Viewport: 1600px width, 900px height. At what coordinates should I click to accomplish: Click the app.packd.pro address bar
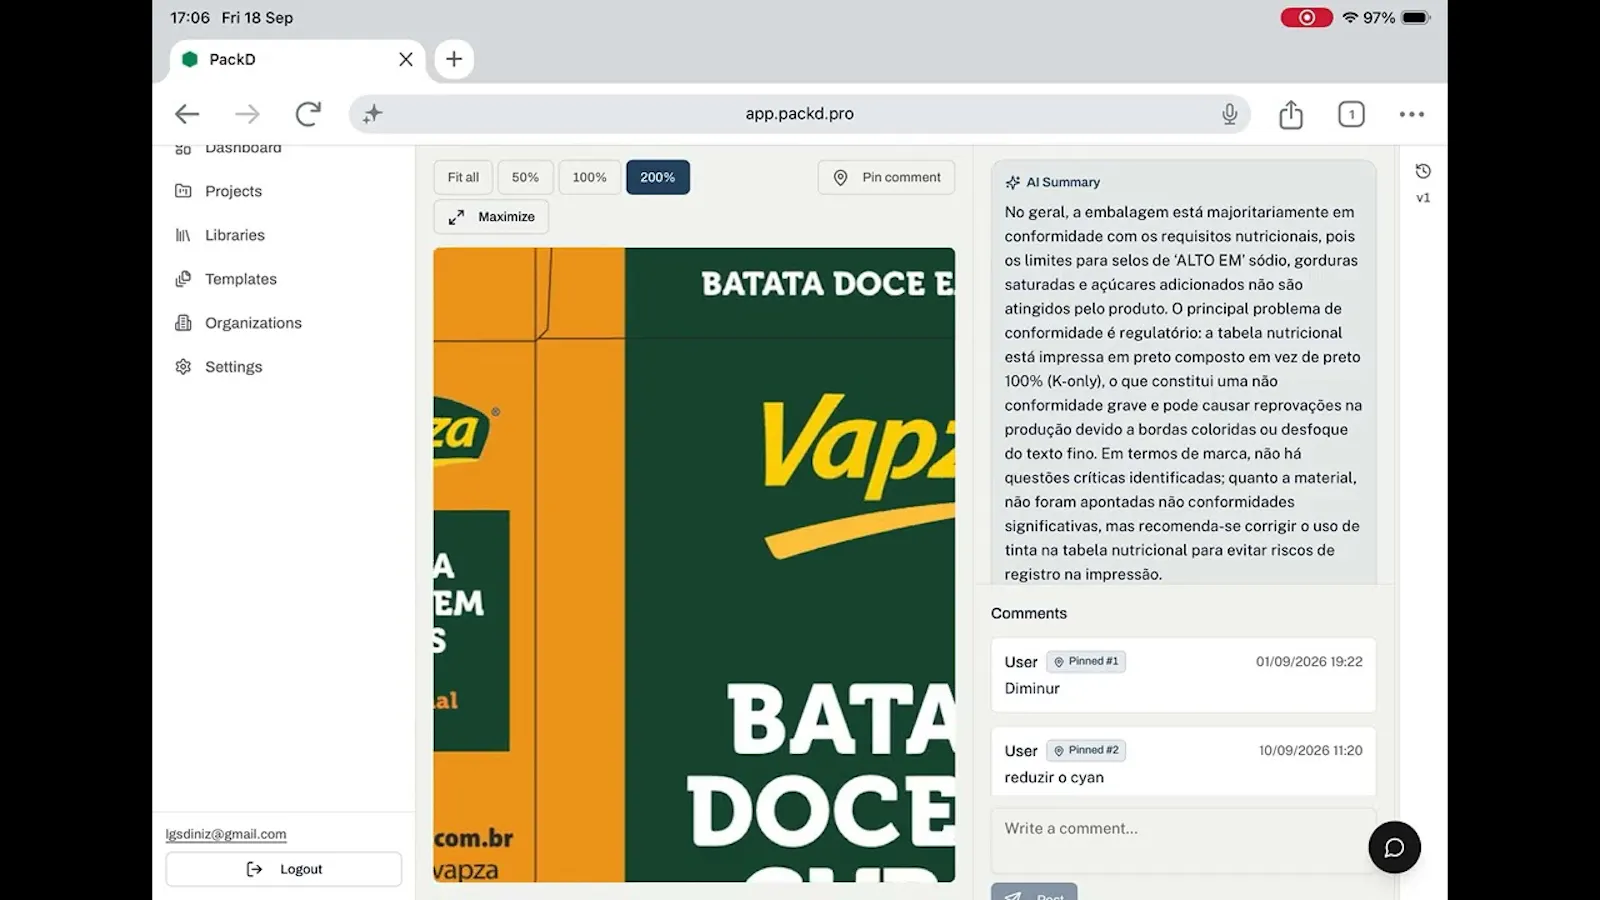click(x=800, y=114)
